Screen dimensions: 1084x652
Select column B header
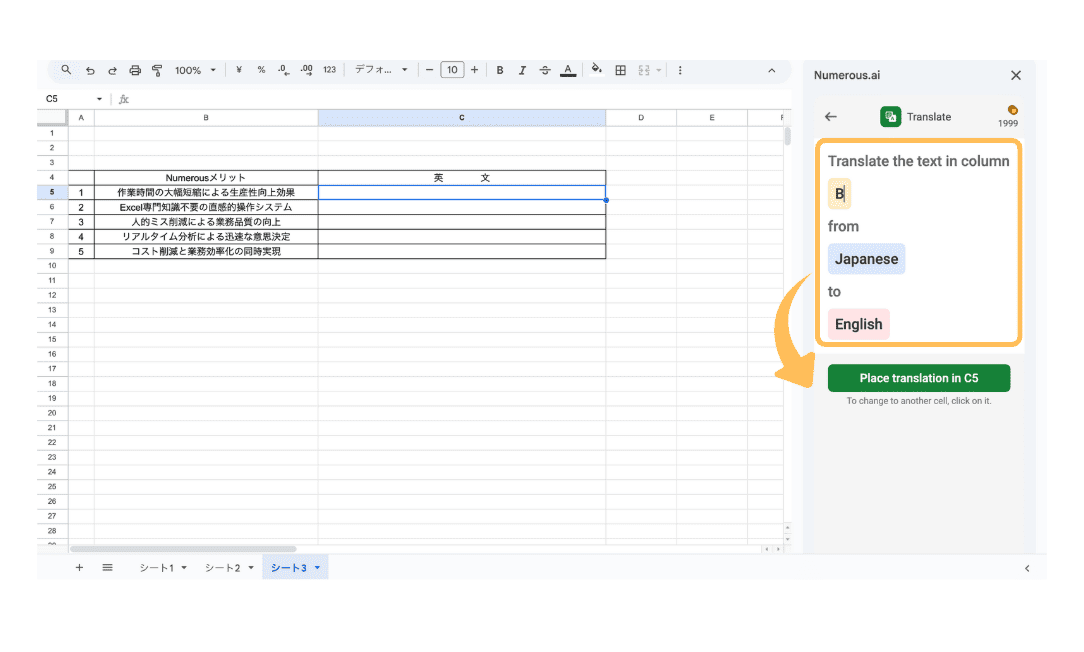206,118
